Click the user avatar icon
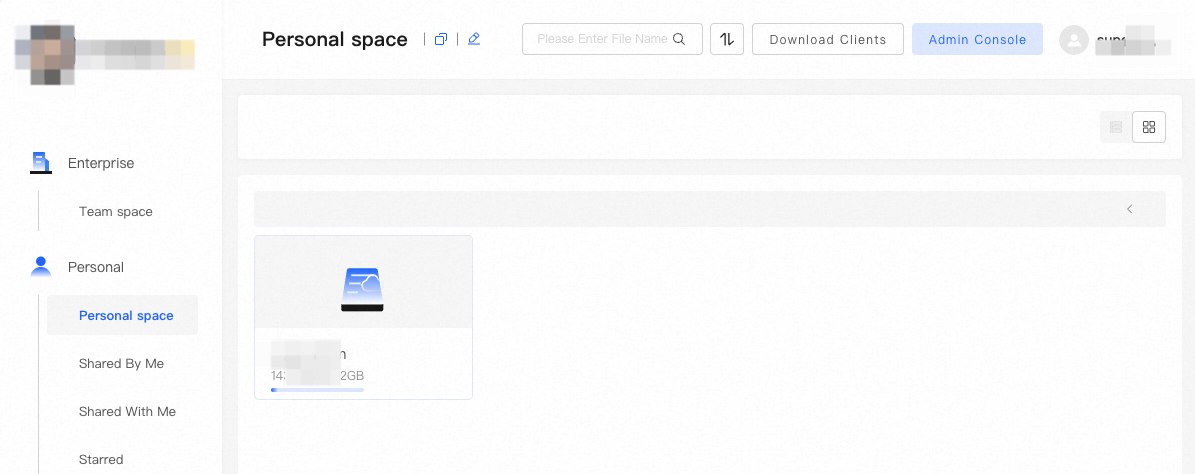Viewport: 1195px width, 474px height. click(1074, 40)
